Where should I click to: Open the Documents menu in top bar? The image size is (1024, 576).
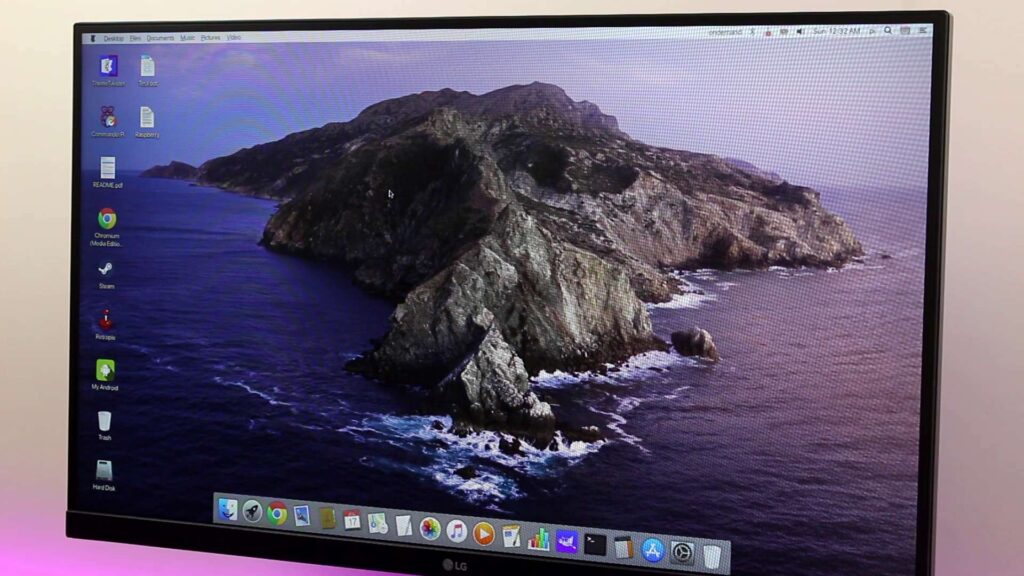[161, 39]
